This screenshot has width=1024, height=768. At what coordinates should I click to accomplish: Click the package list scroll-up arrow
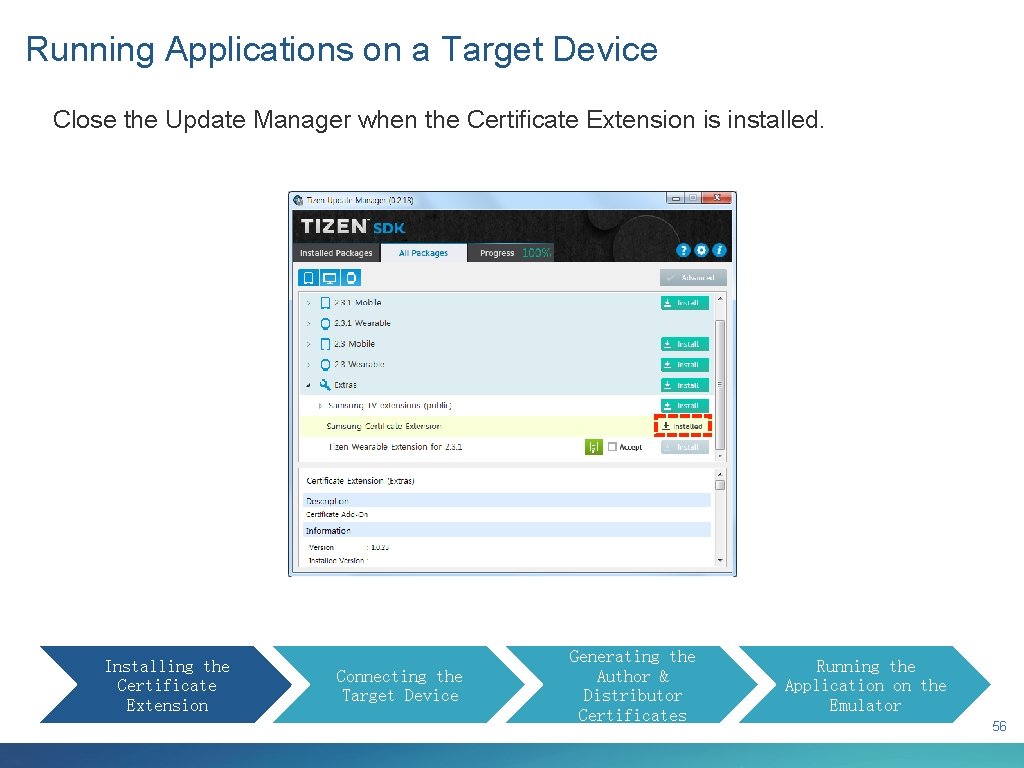point(720,298)
